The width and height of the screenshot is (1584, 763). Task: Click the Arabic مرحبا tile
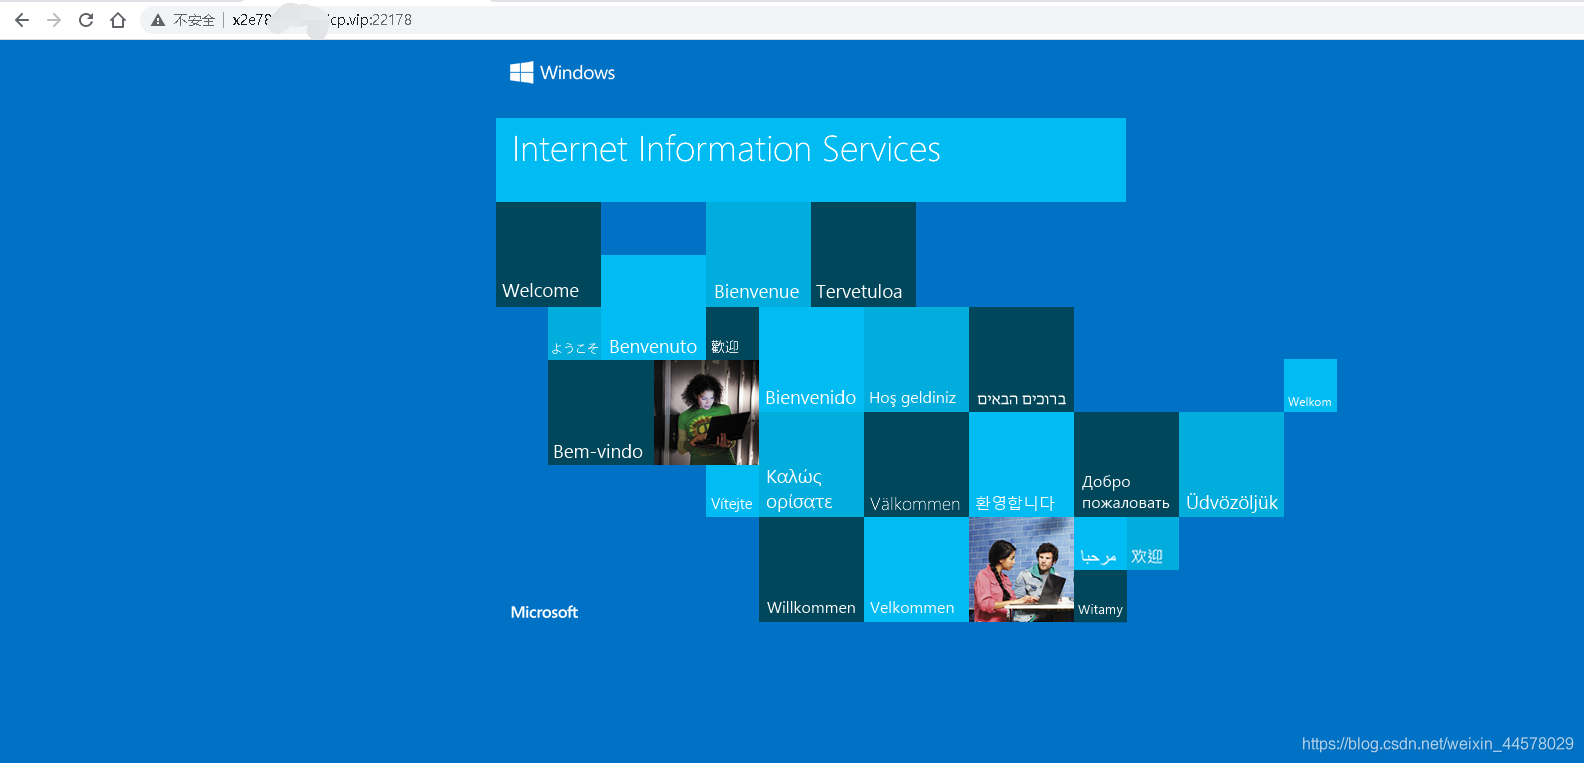(1100, 543)
